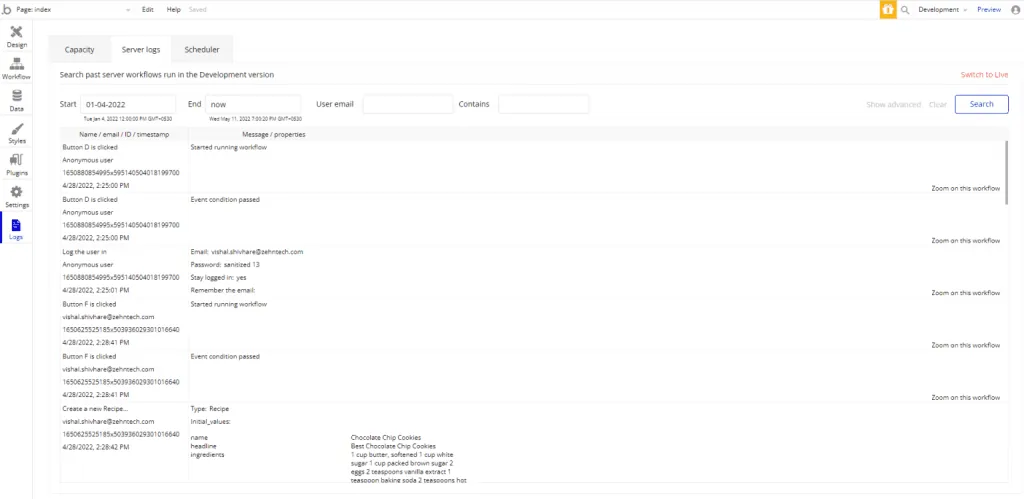Open the Help menu
This screenshot has height=499, width=1024.
click(x=174, y=10)
